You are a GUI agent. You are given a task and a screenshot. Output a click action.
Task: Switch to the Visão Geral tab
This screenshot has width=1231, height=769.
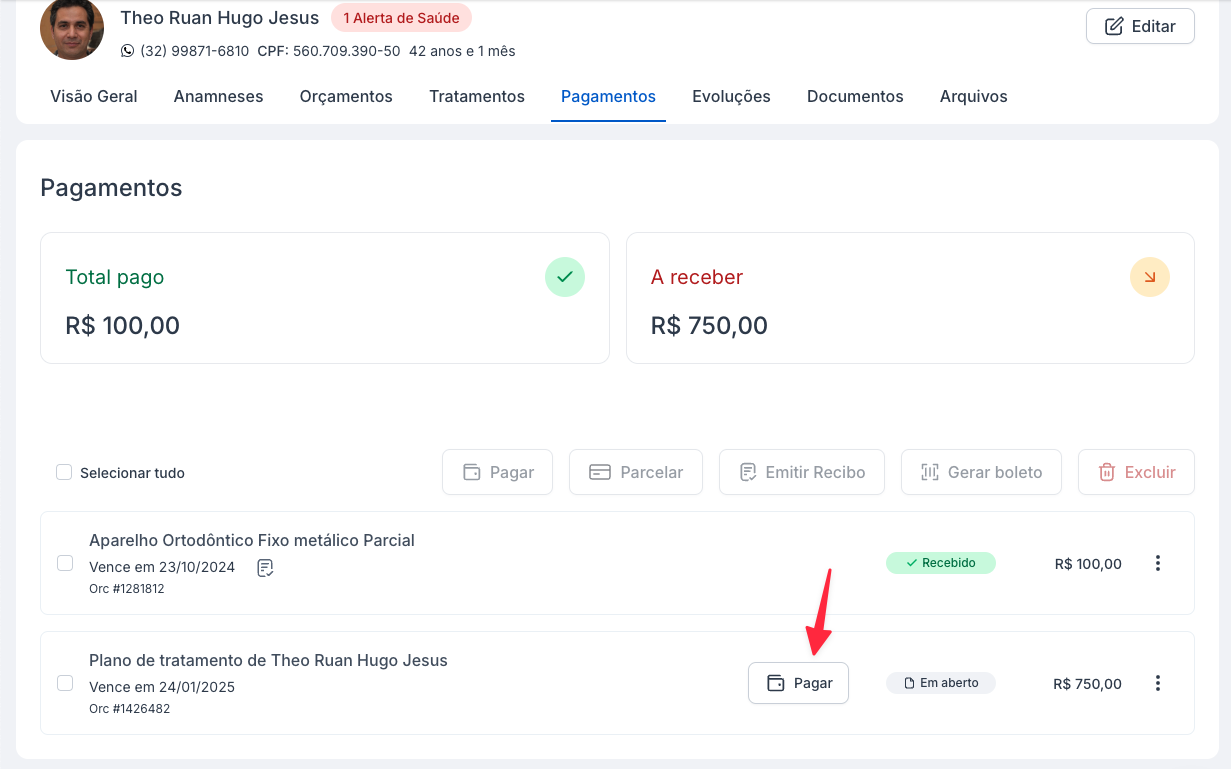(94, 97)
